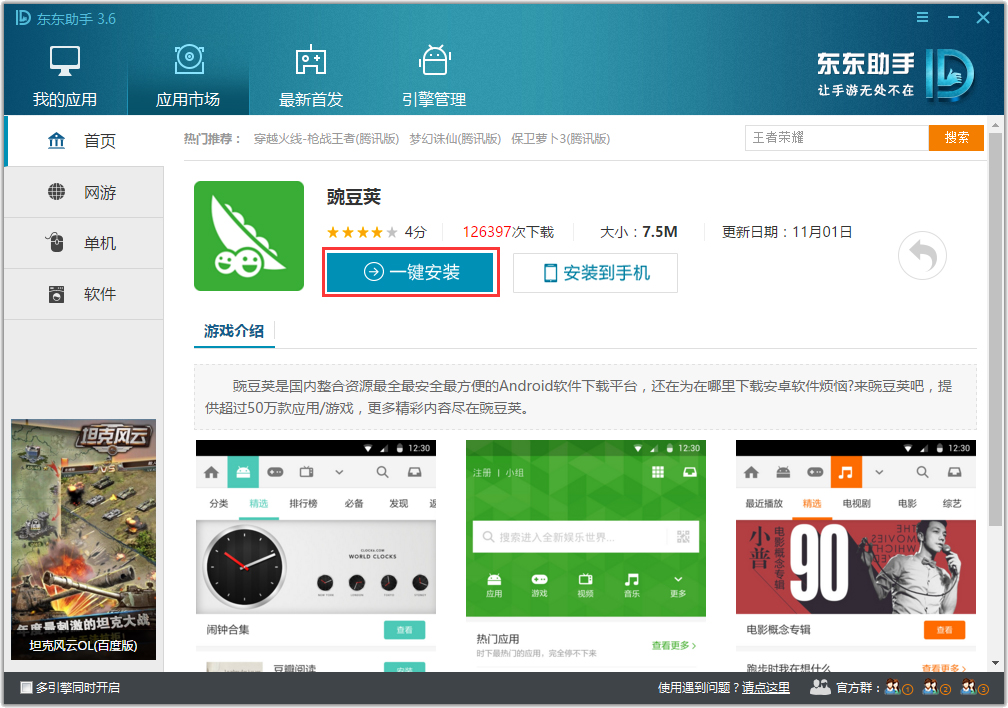
Task: Open official group 2 icon
Action: (x=936, y=688)
